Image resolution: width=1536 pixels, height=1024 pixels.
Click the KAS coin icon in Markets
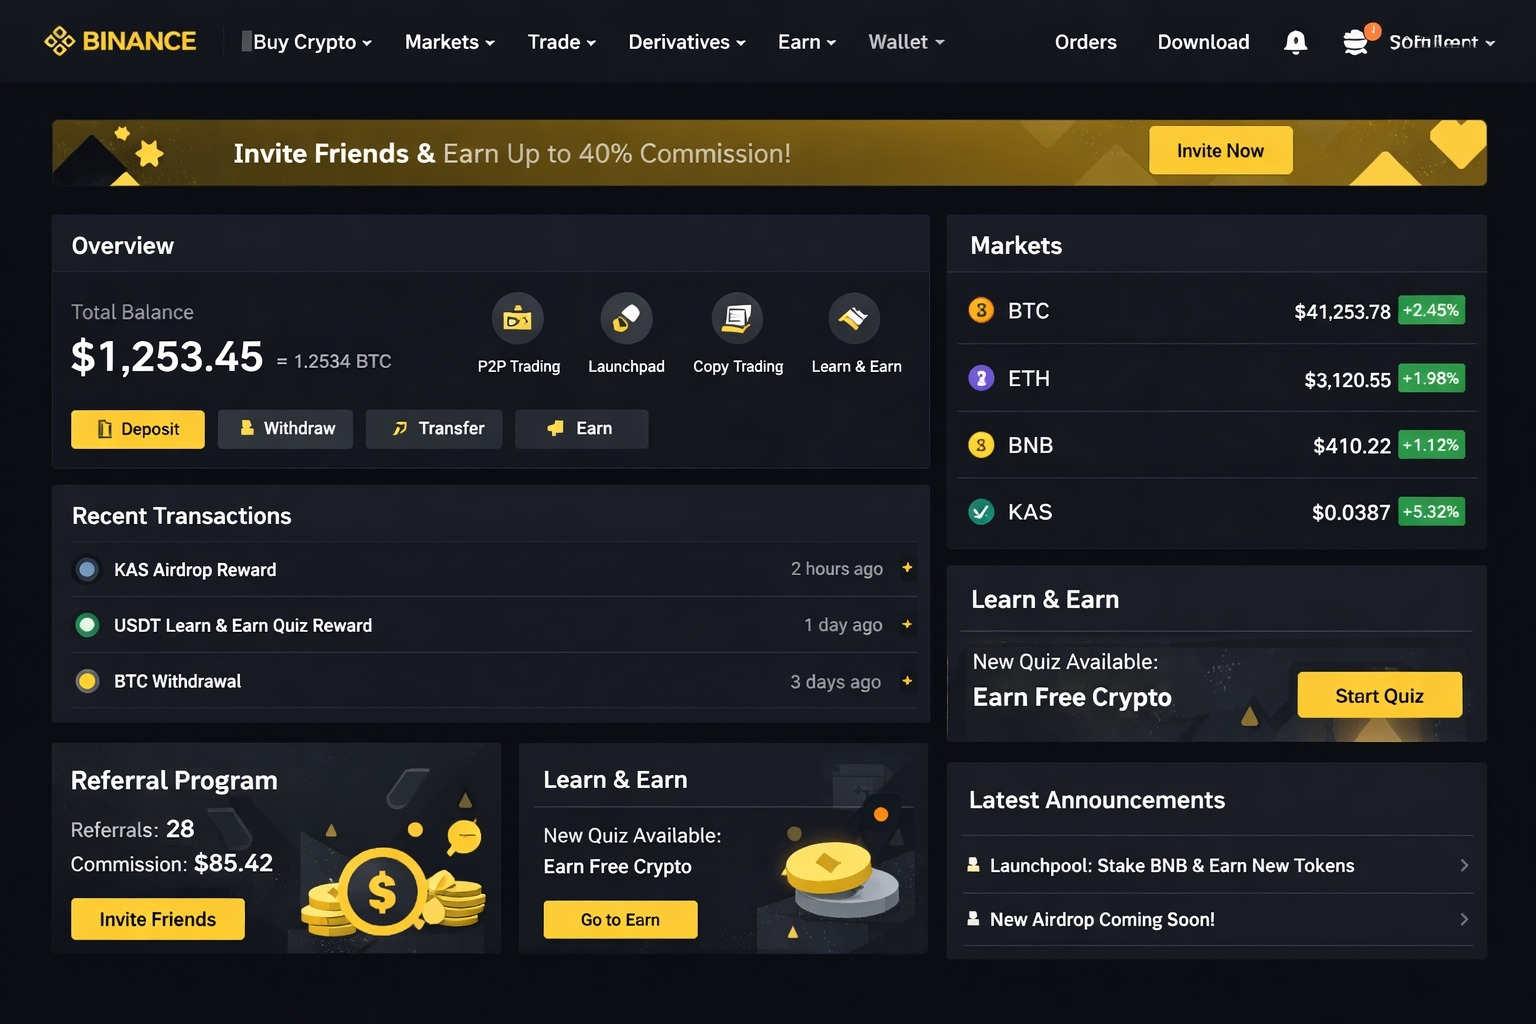pyautogui.click(x=981, y=512)
